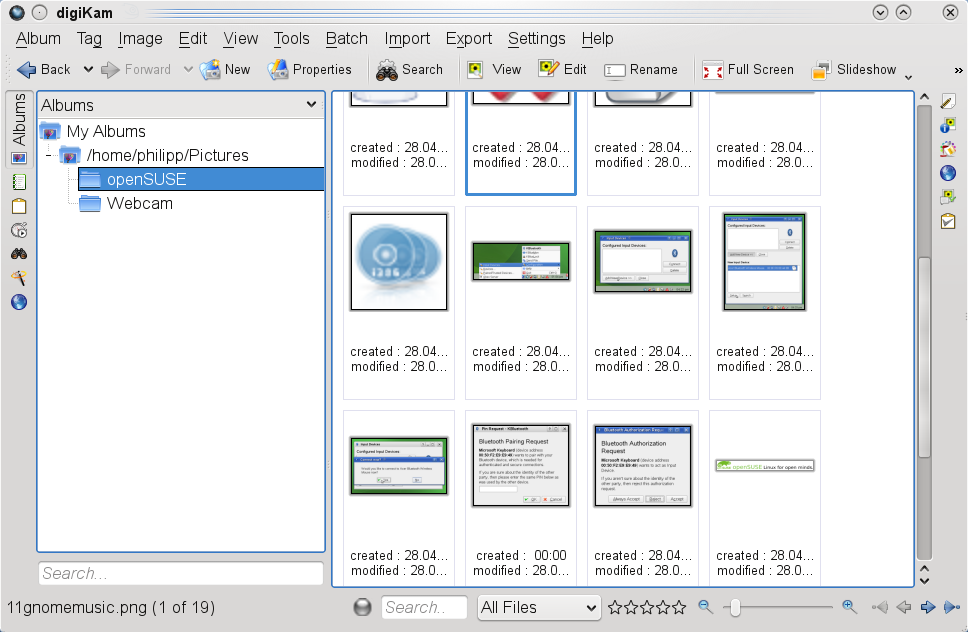Open the All Files filter dropdown
Image resolution: width=968 pixels, height=632 pixels.
[538, 607]
